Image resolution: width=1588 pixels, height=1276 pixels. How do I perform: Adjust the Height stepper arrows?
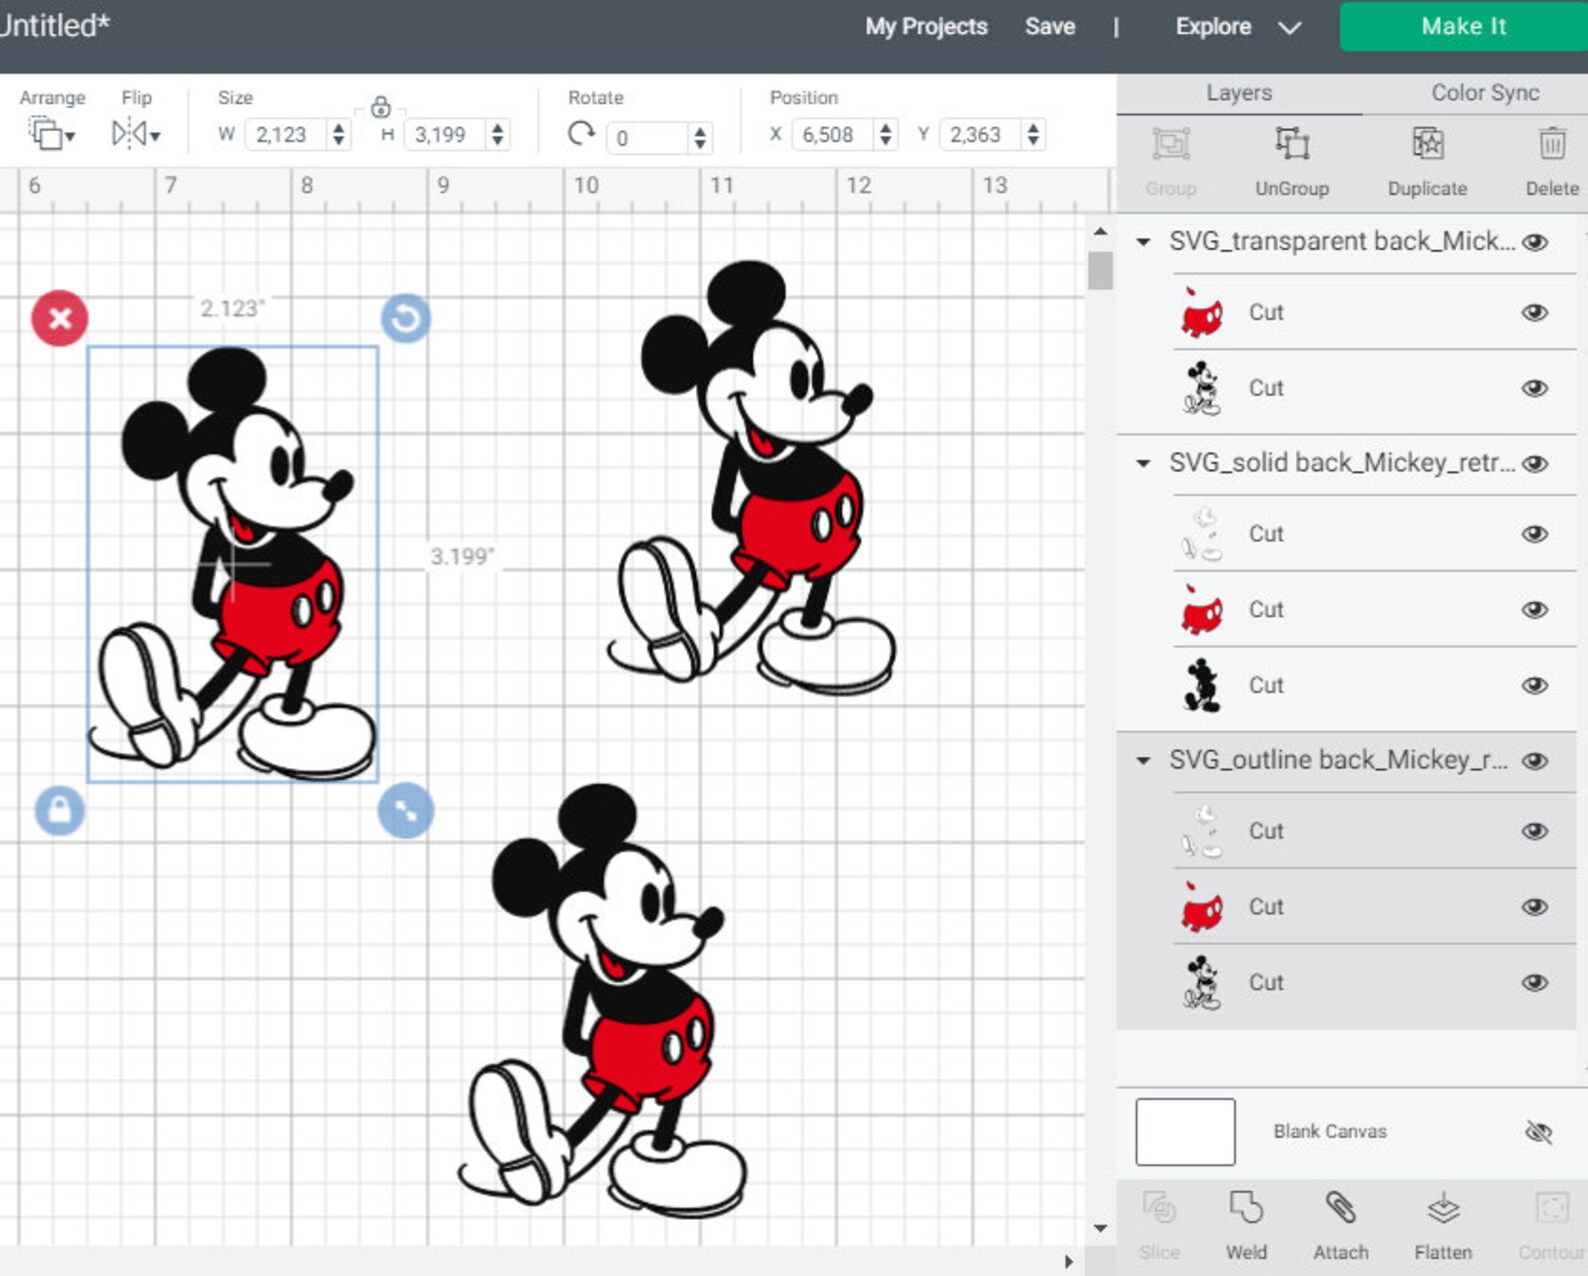pyautogui.click(x=498, y=135)
